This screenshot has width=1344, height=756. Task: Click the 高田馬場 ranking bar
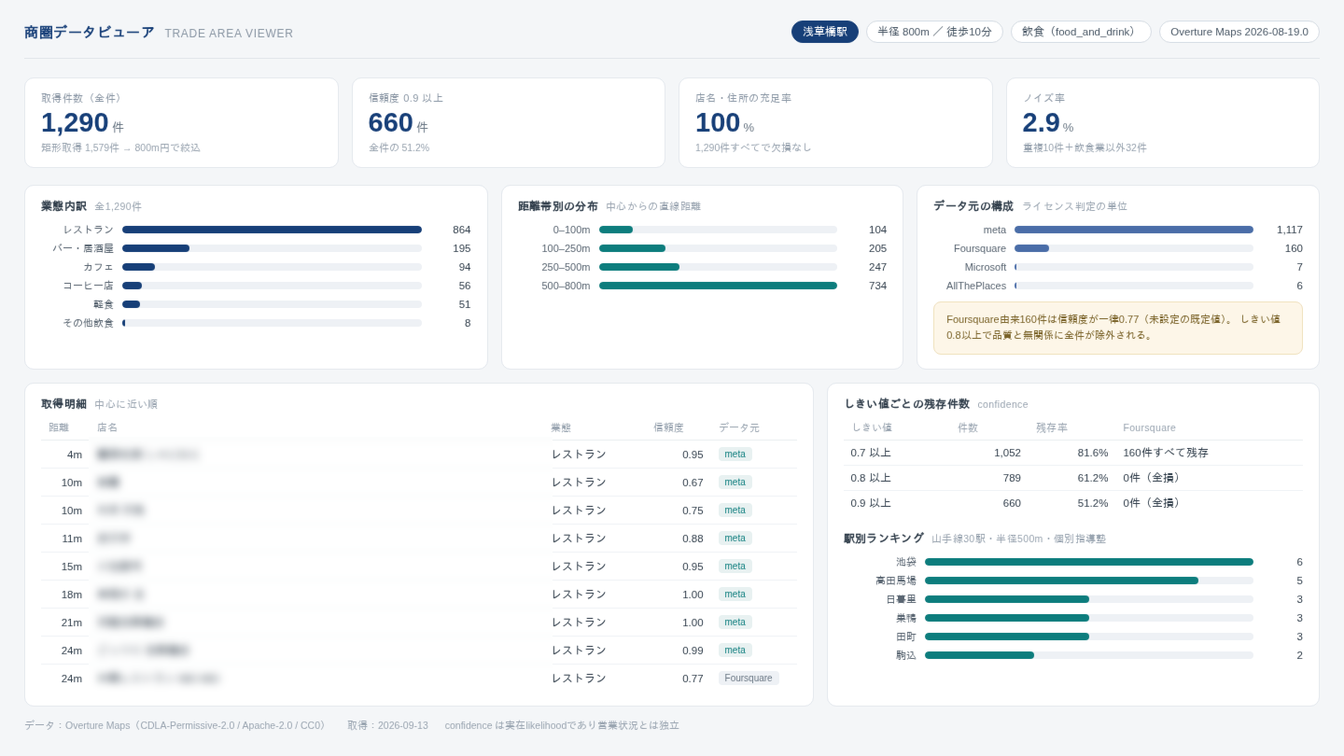(x=1061, y=581)
